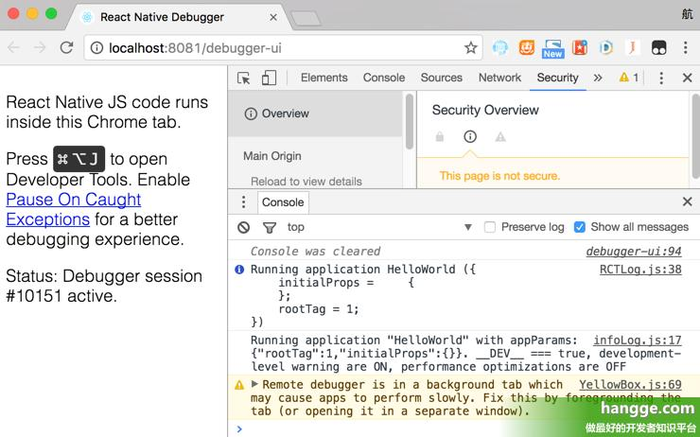Select the Security tab
Viewport: 700px width, 437px height.
(x=558, y=78)
